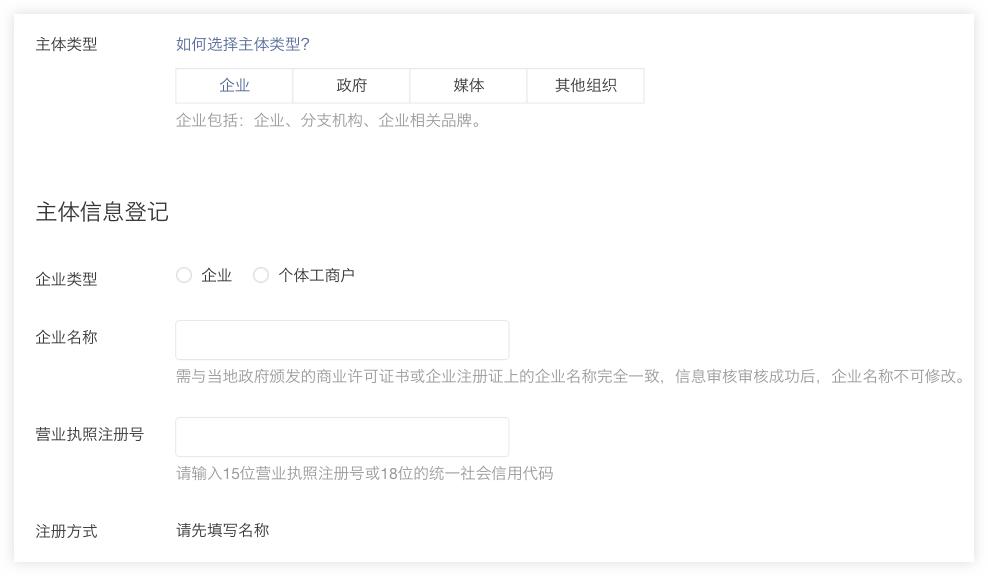Click the 营业执照注册号 input field
The image size is (988, 576).
[342, 436]
